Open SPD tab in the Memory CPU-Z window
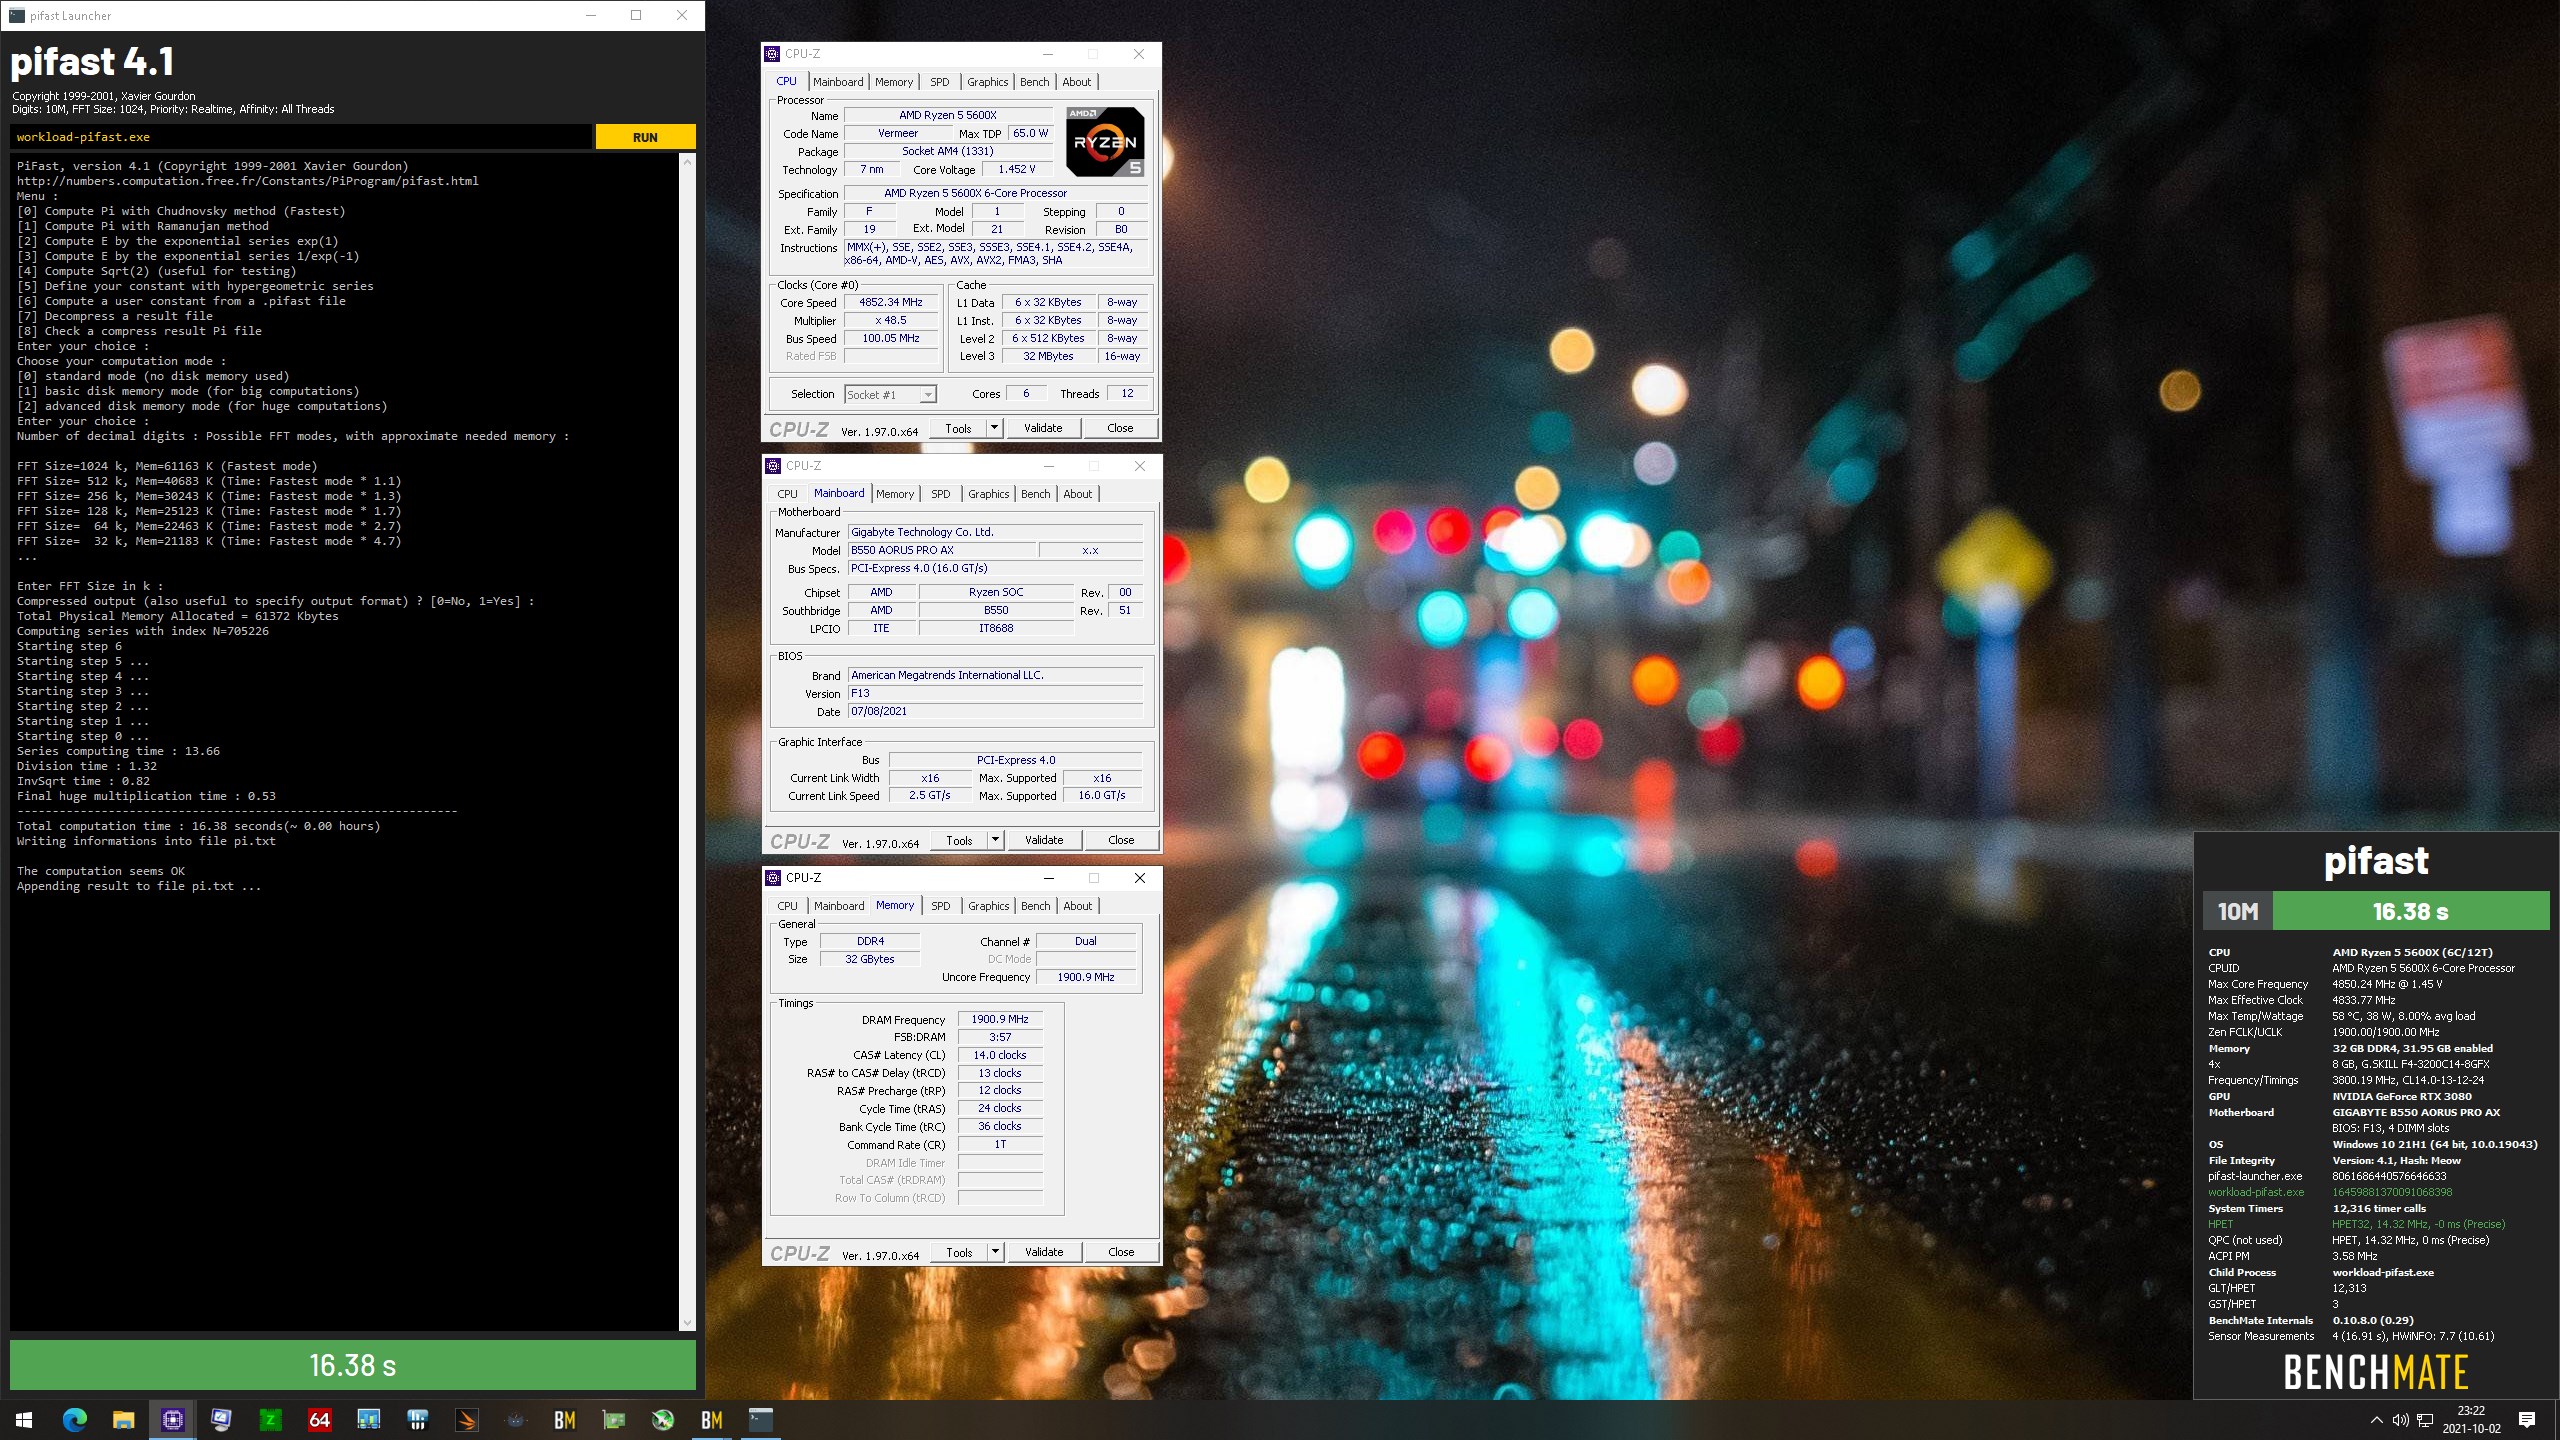This screenshot has height=1440, width=2560. [941, 906]
